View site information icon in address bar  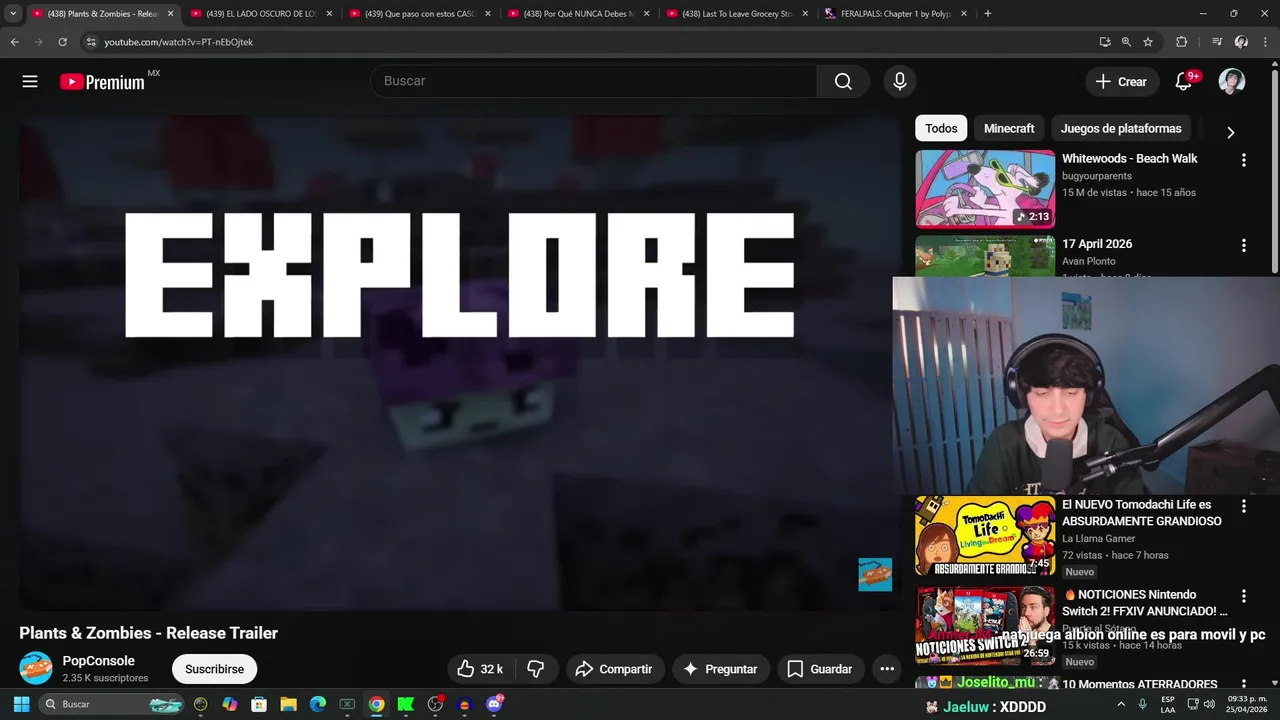pos(90,42)
